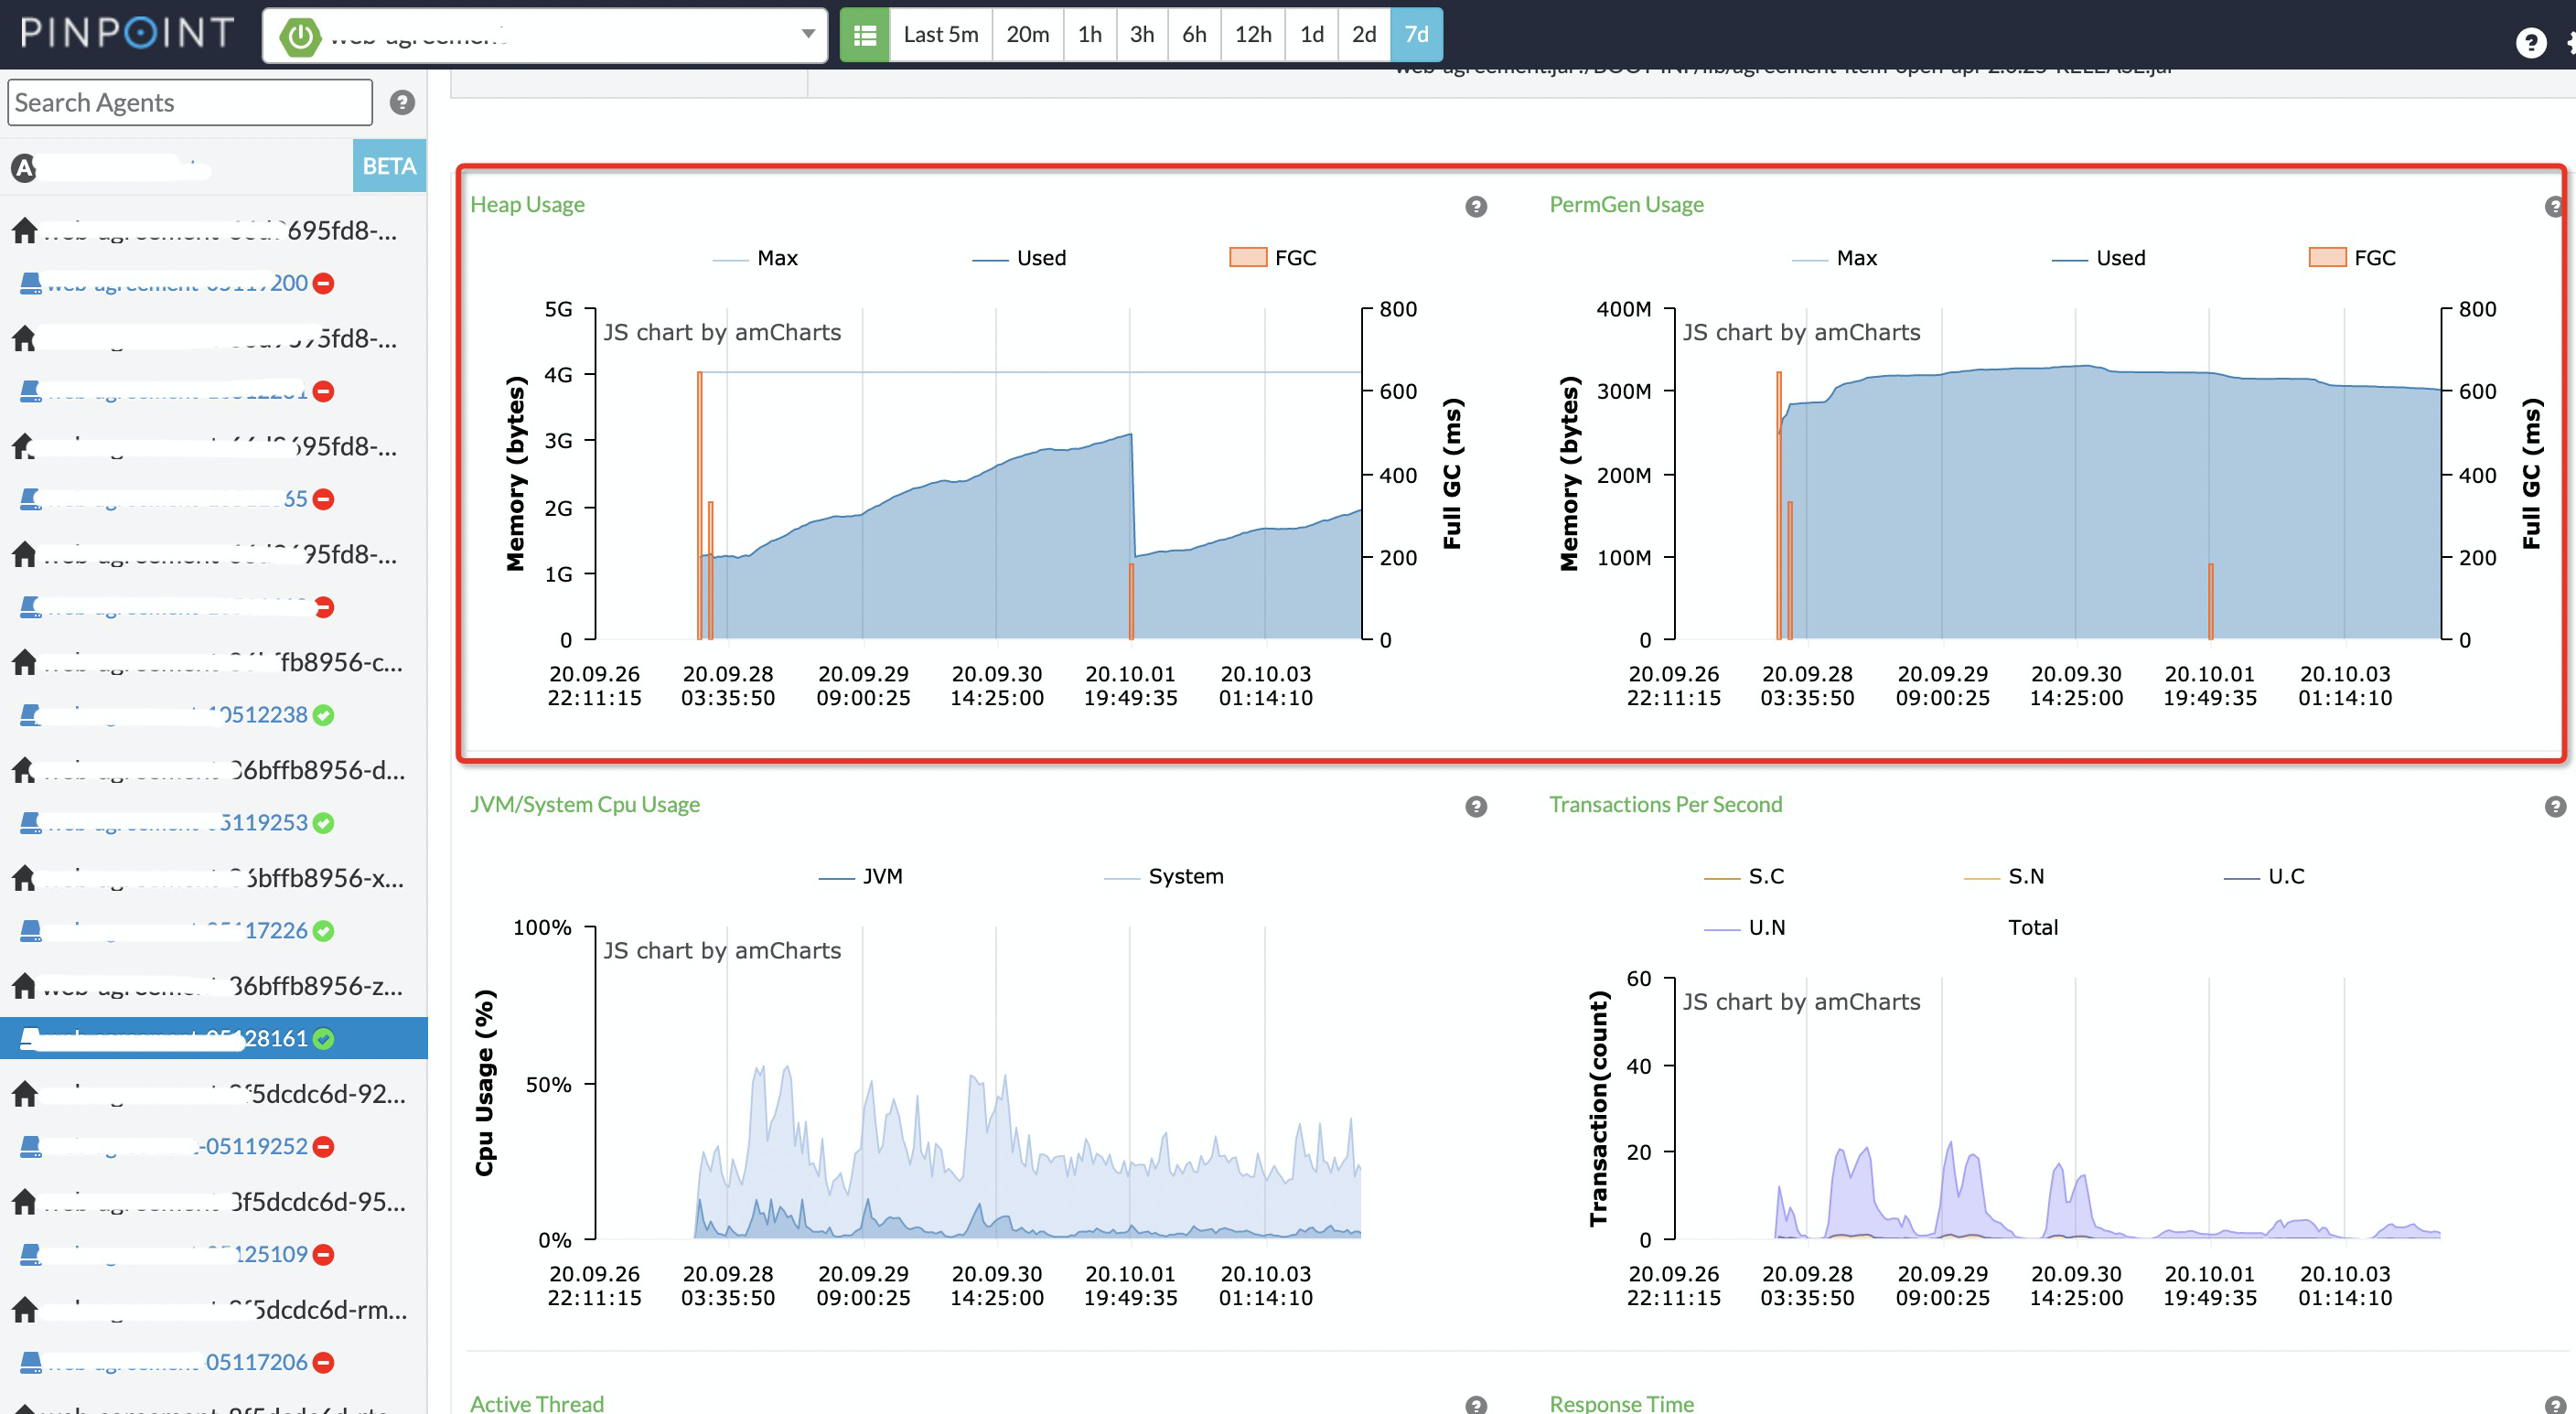
Task: Toggle System series in Cpu Usage legend
Action: [1163, 876]
